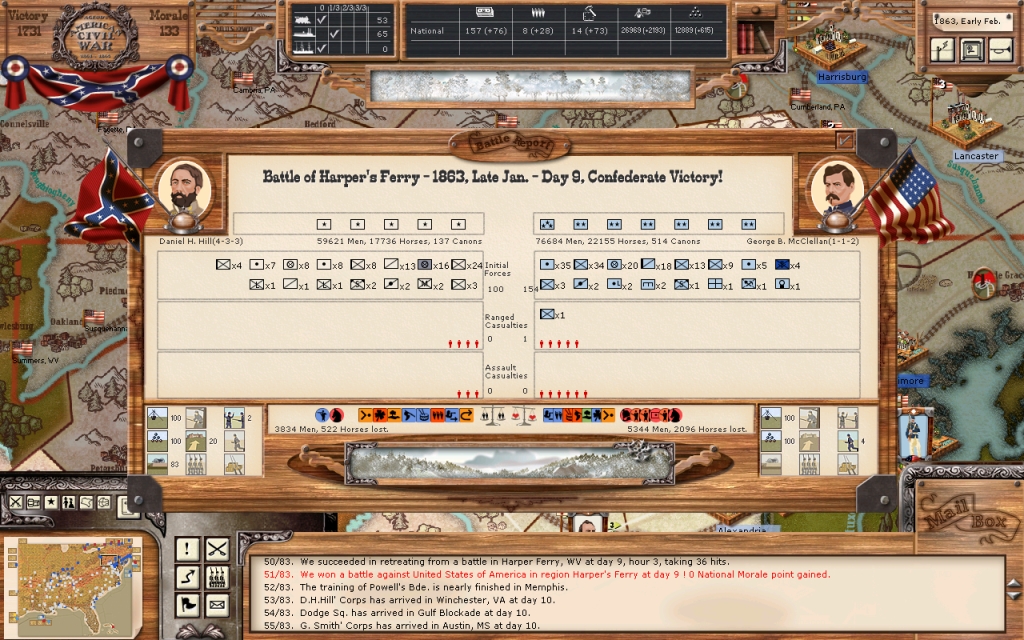Click the bugle end turn button

(998, 49)
